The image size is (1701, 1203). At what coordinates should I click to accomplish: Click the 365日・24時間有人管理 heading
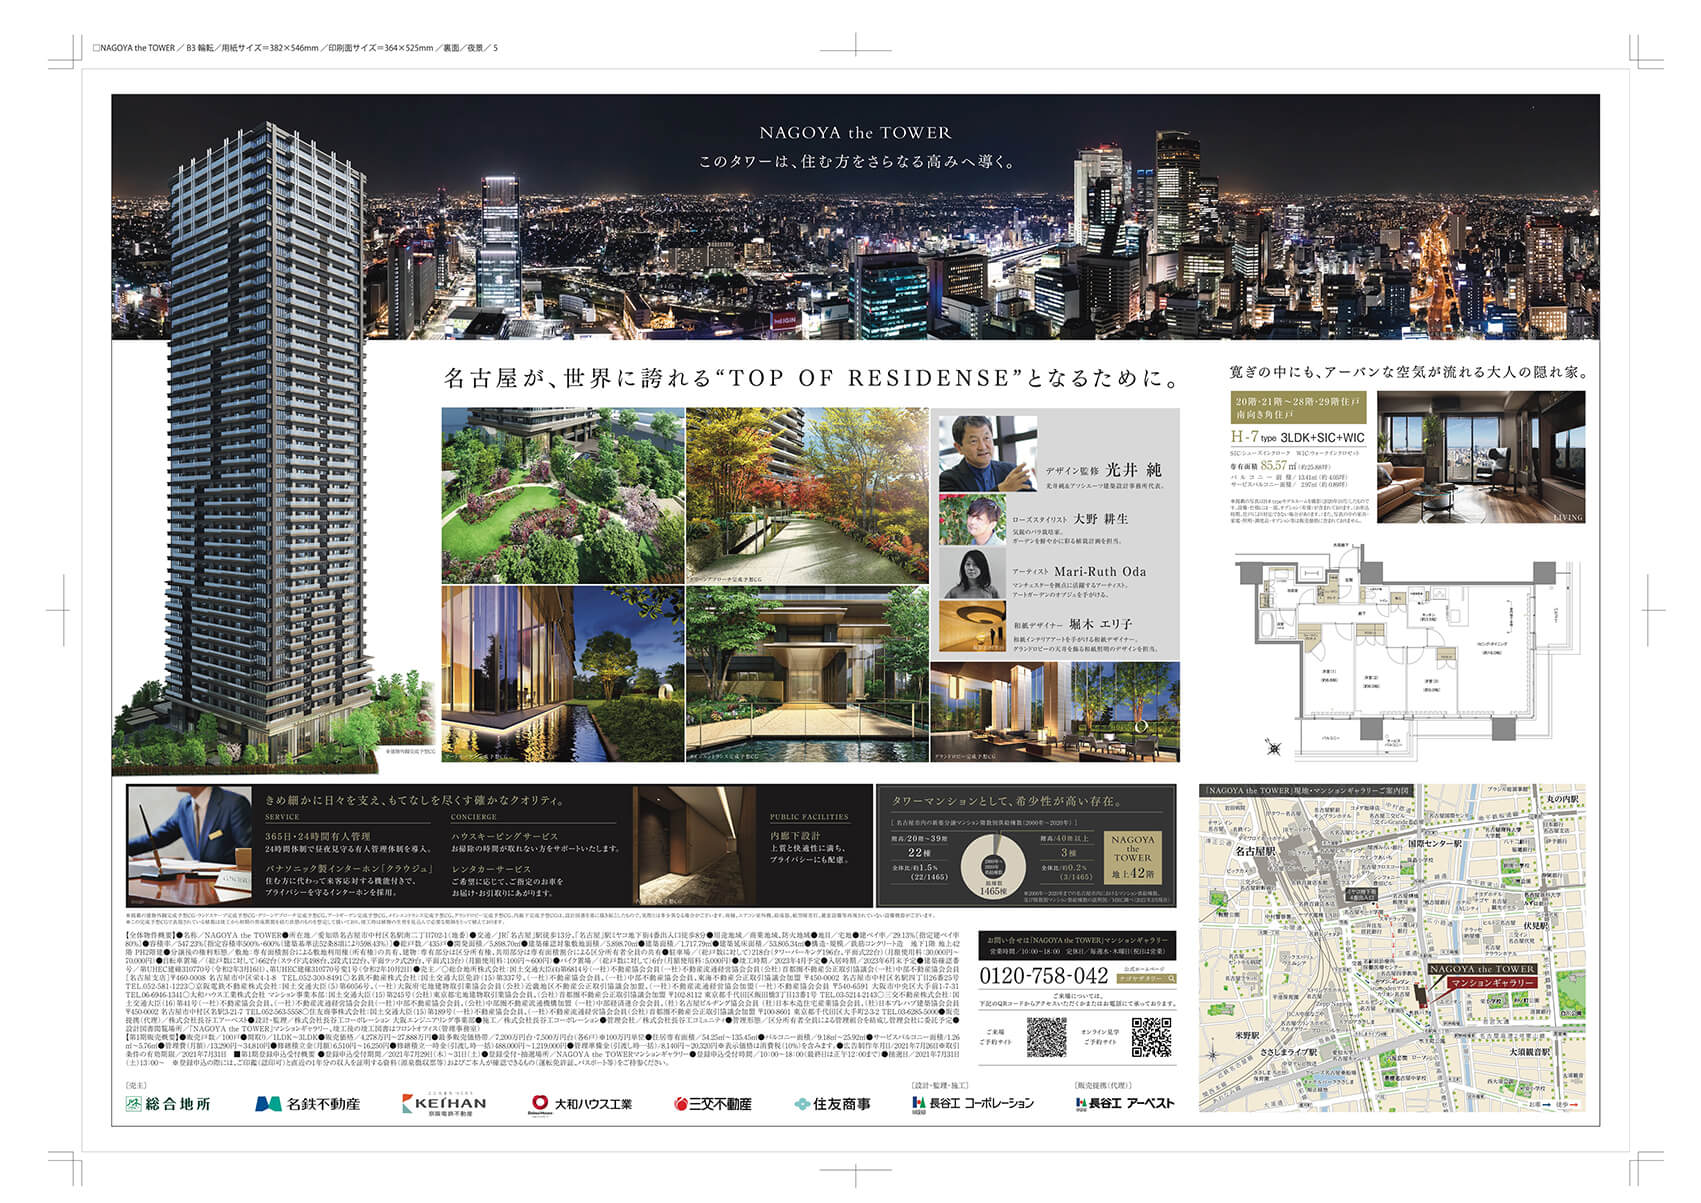click(318, 836)
